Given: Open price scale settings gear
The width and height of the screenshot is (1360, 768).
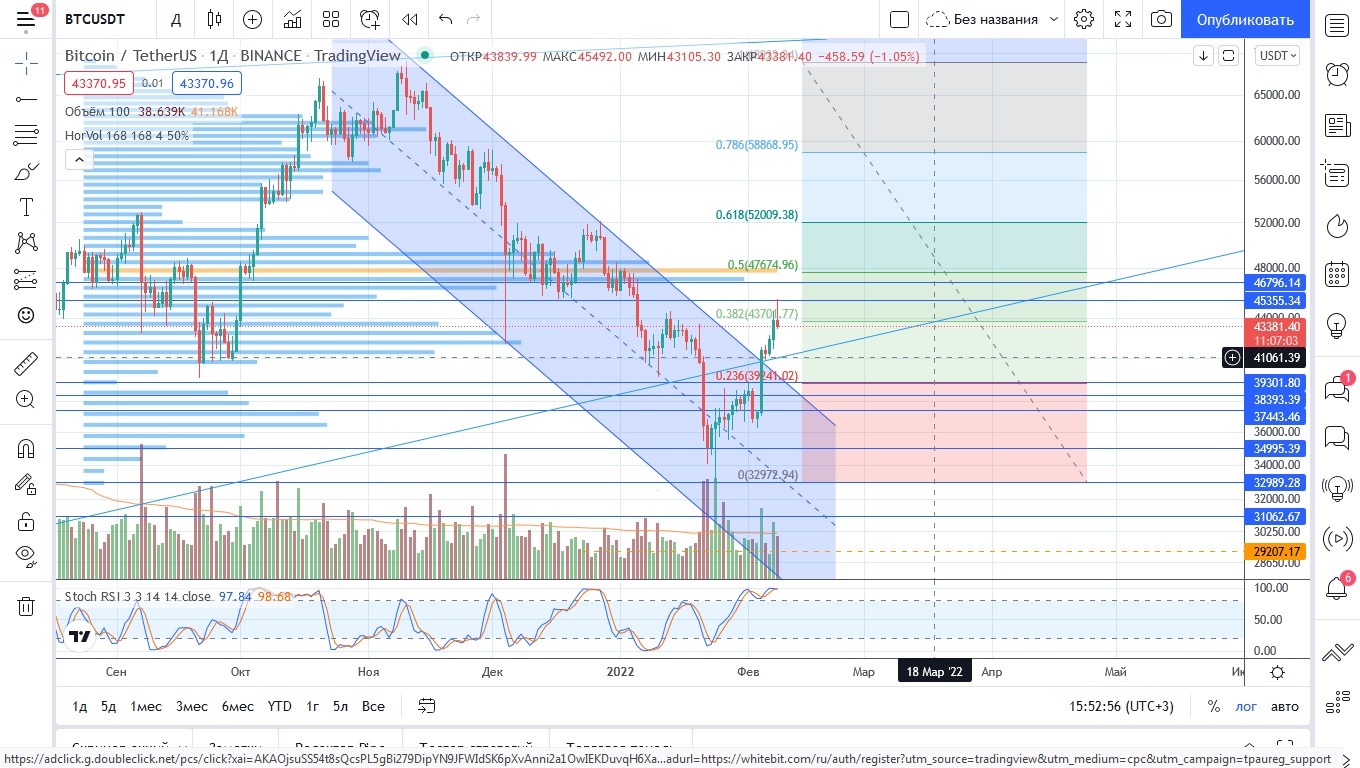Looking at the screenshot, I should point(1277,672).
